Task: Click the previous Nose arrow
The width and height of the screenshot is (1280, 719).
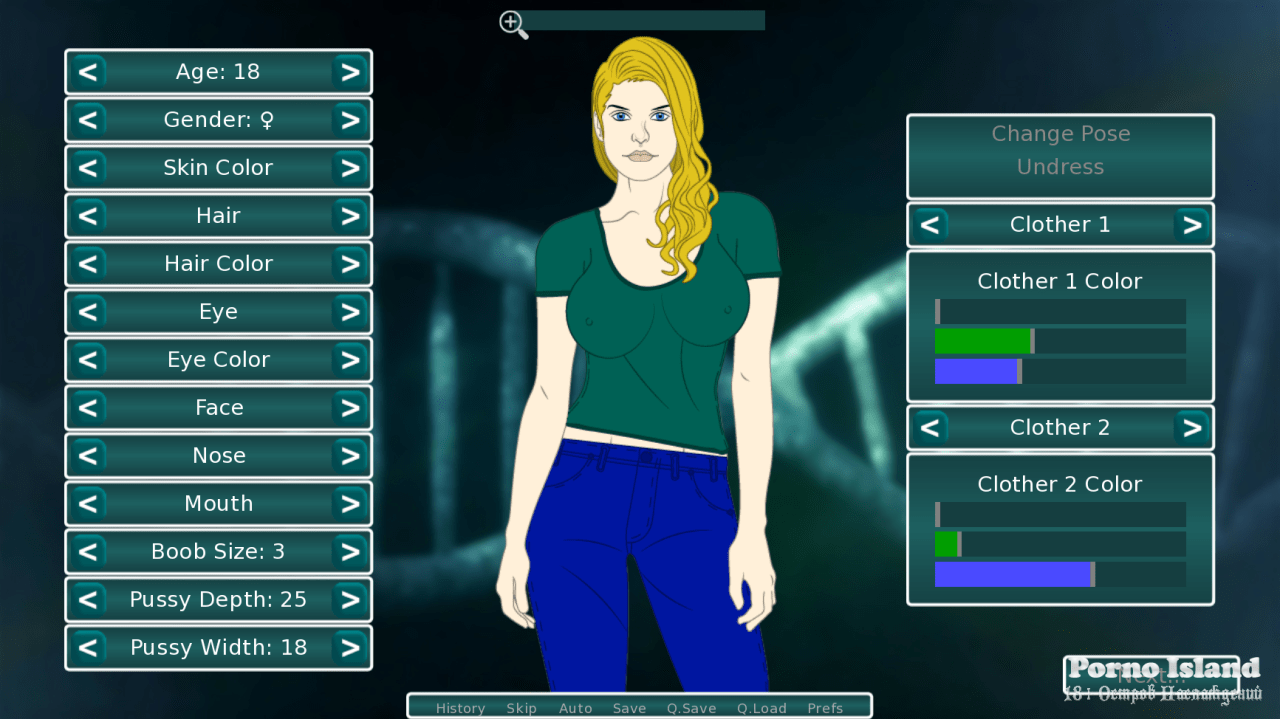Action: (88, 456)
